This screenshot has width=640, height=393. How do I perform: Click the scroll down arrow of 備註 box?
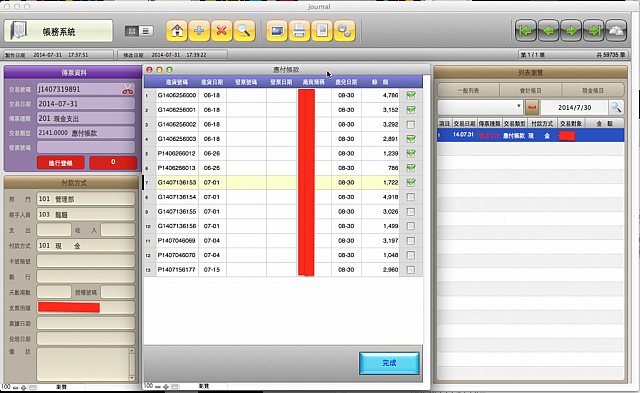pyautogui.click(x=132, y=378)
